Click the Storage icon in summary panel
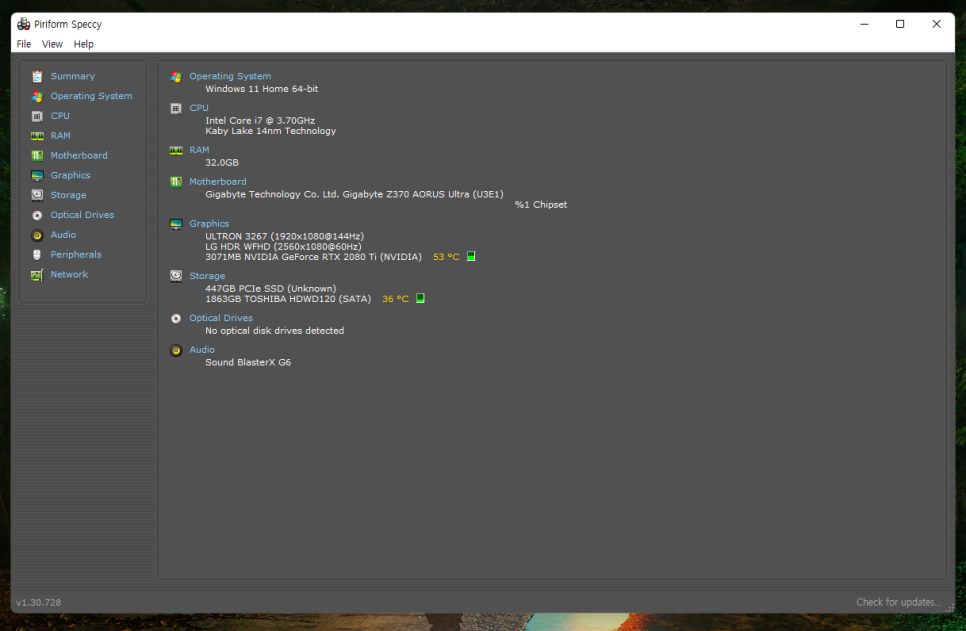Screen dimensions: 966x631 pyautogui.click(x=176, y=276)
